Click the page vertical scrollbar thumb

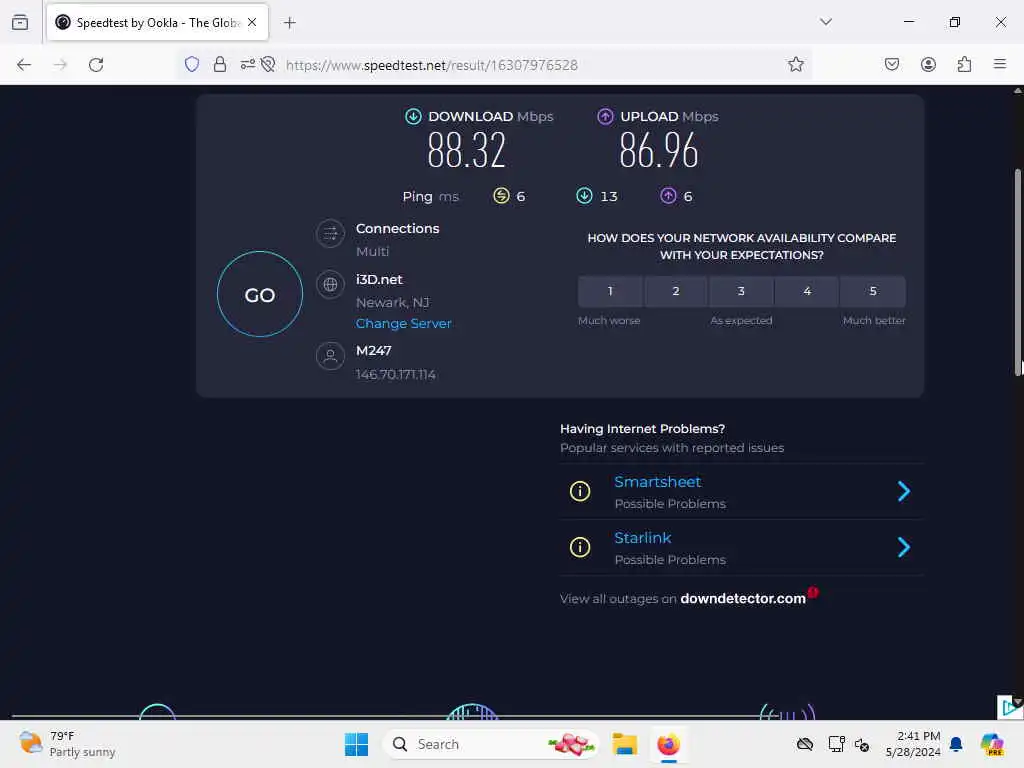1017,272
